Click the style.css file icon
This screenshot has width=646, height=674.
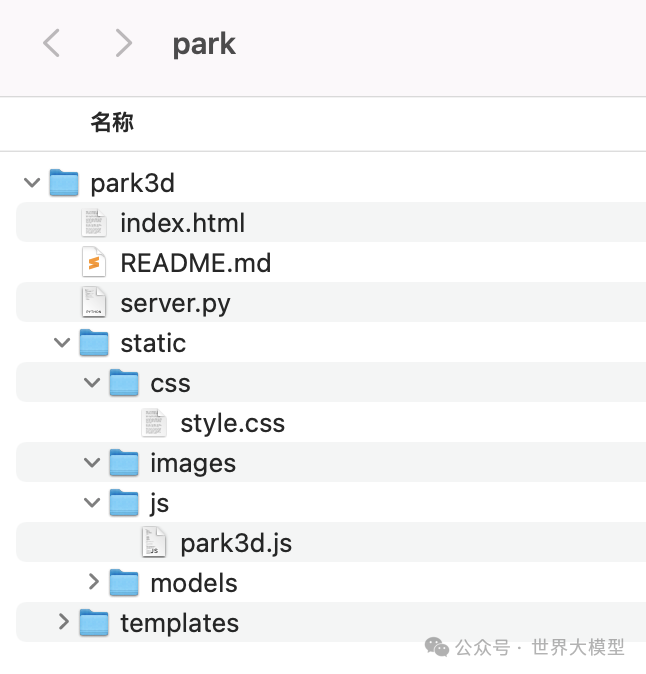tap(154, 423)
